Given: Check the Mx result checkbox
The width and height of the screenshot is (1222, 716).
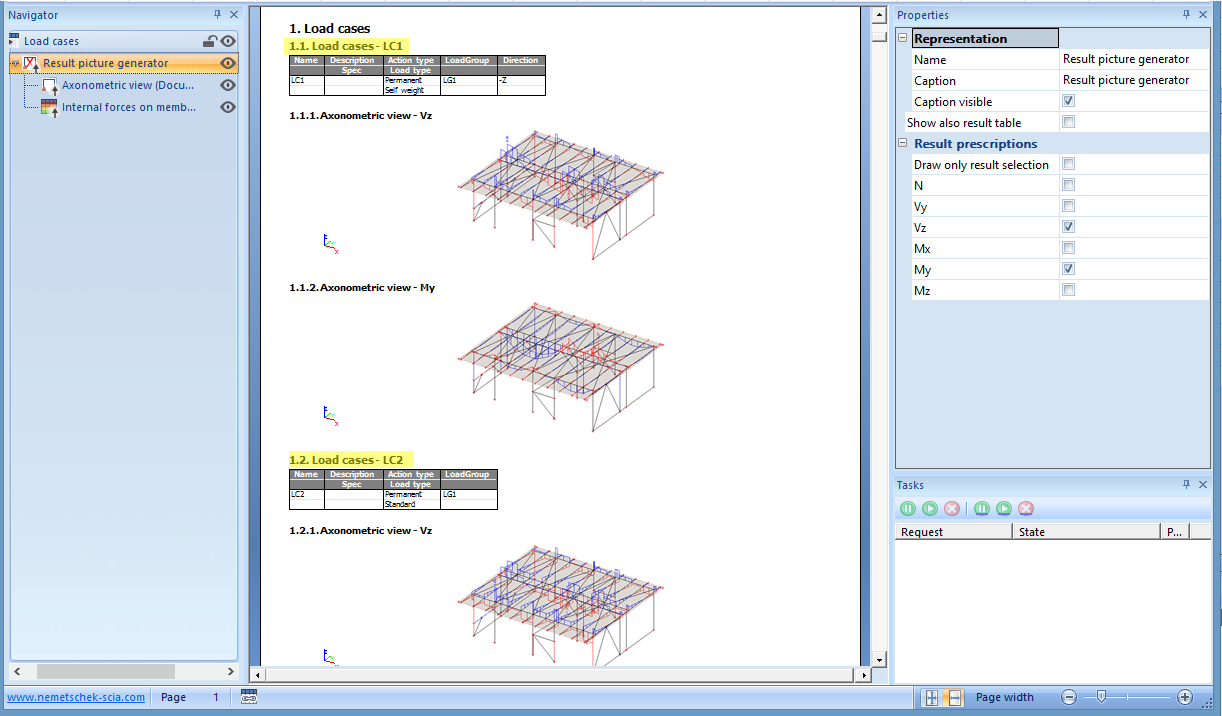Looking at the screenshot, I should (1069, 248).
